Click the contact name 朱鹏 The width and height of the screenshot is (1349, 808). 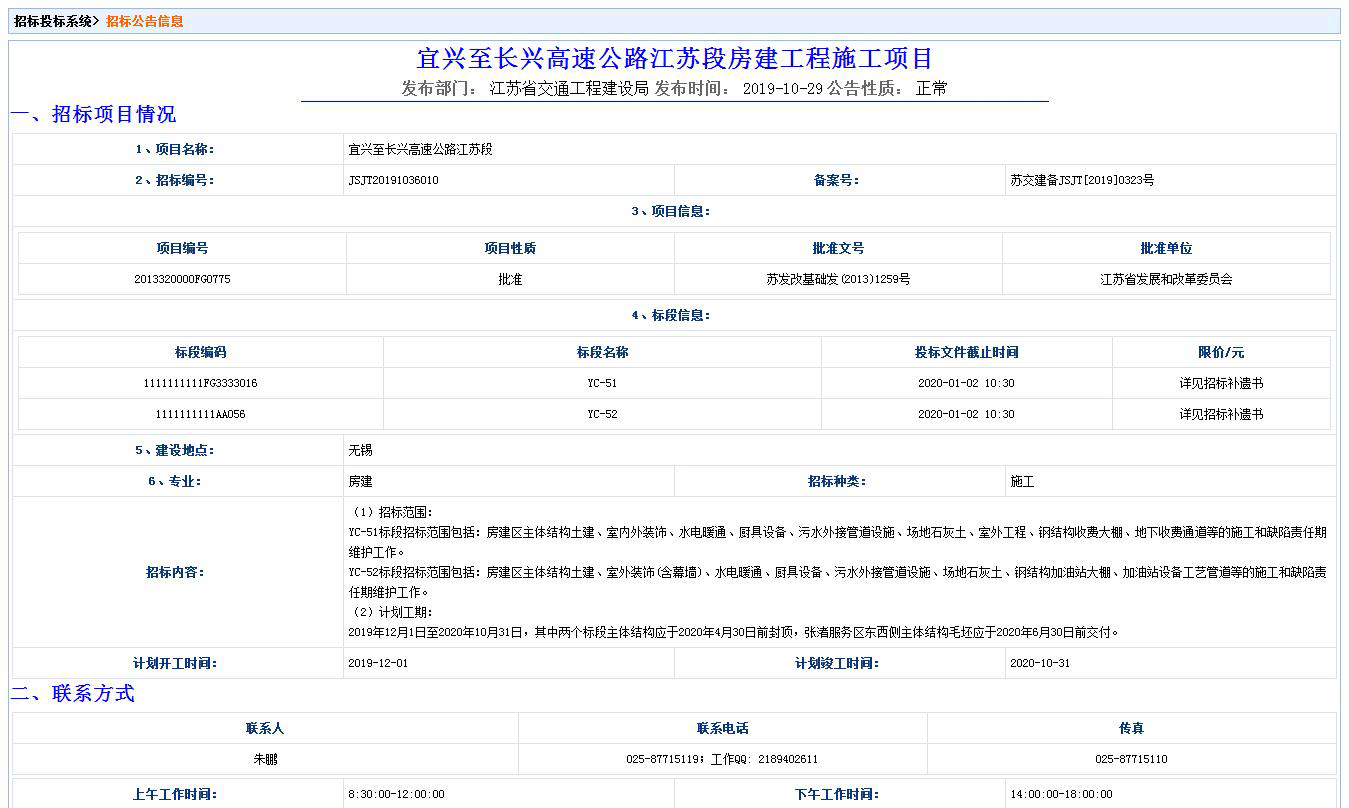(265, 759)
